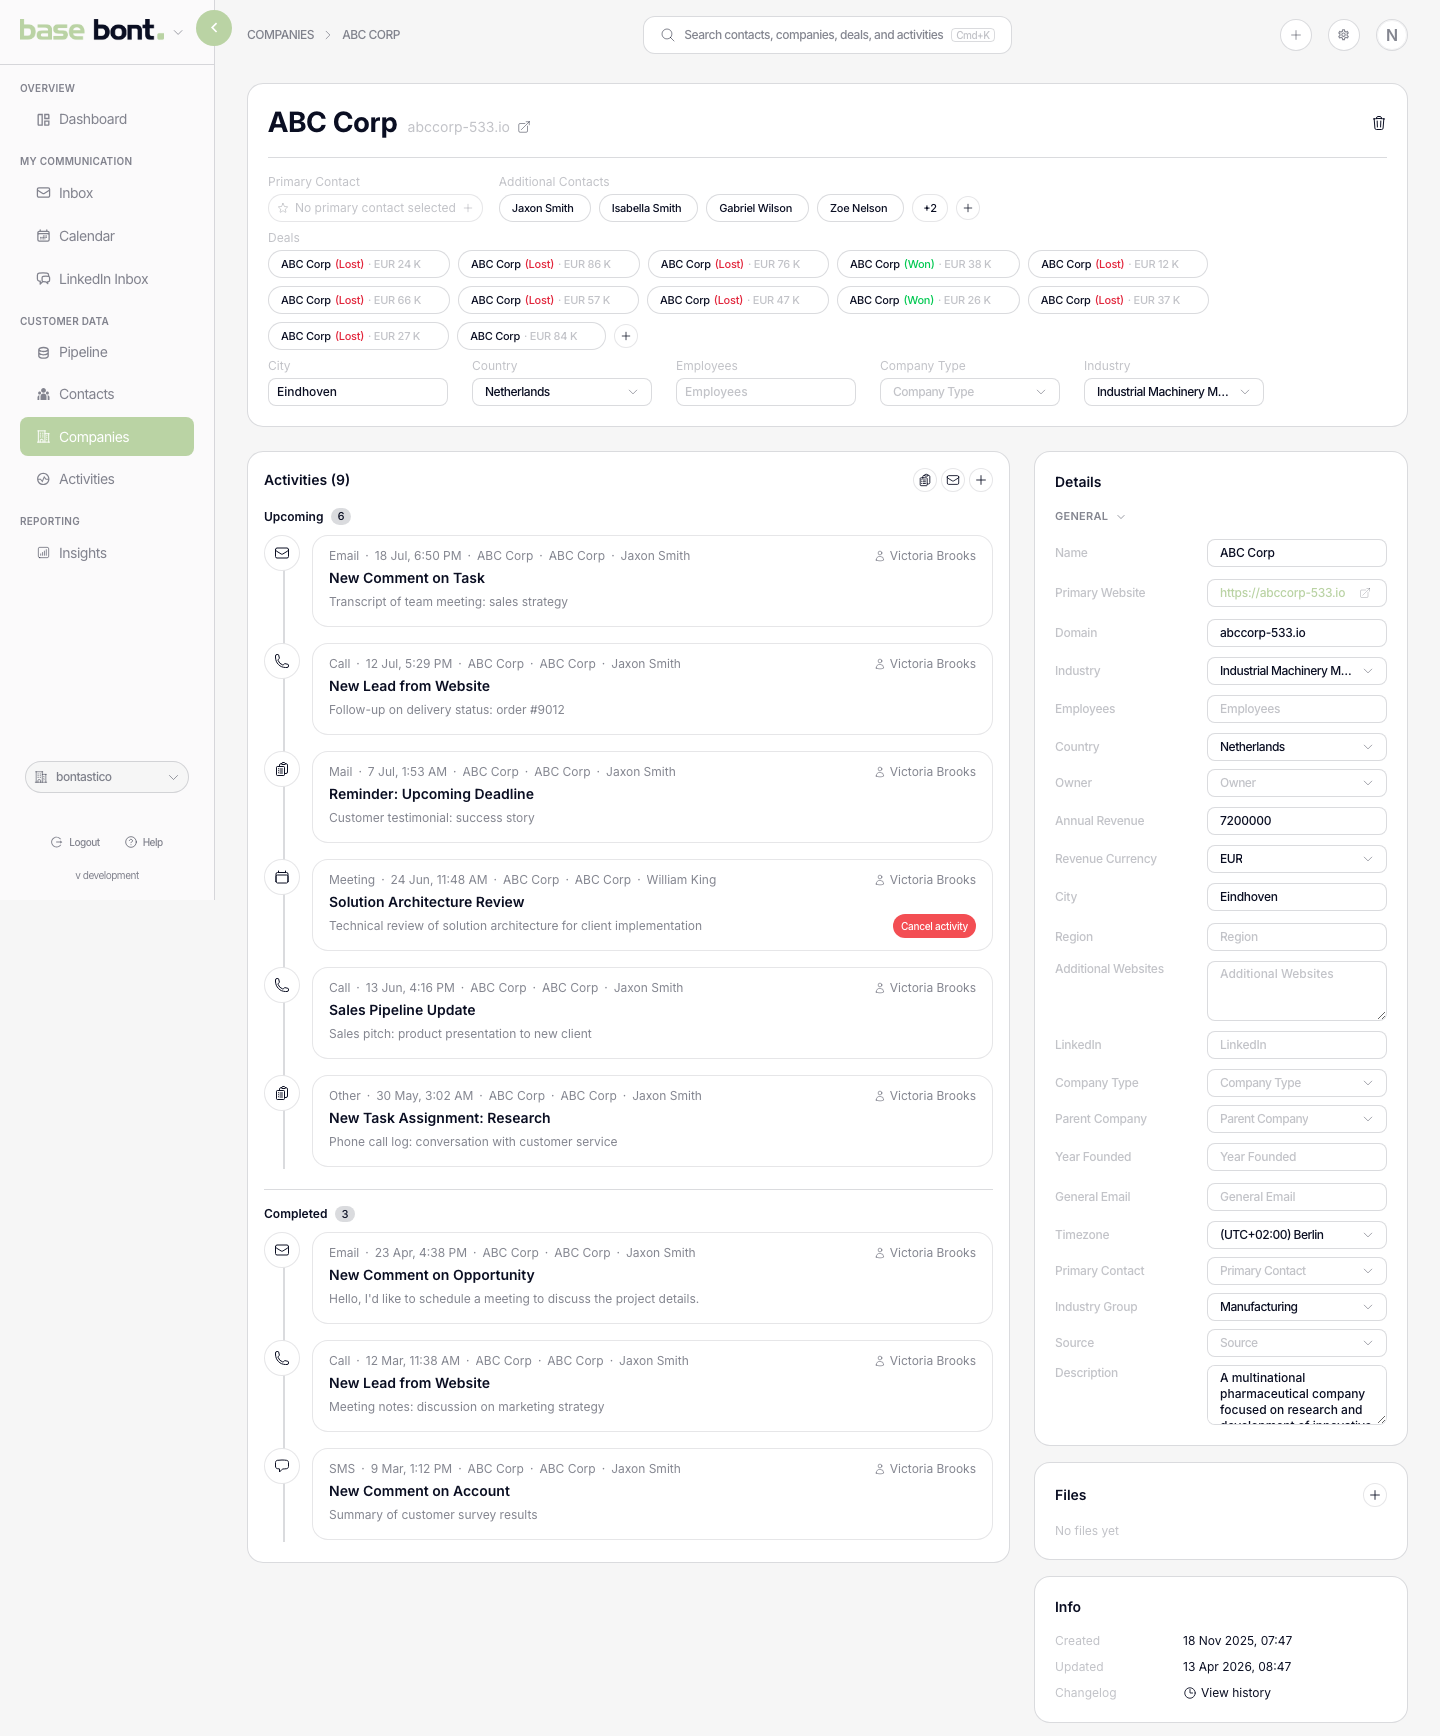Open LinkedIn Inbox in sidebar
The width and height of the screenshot is (1440, 1736).
[107, 279]
